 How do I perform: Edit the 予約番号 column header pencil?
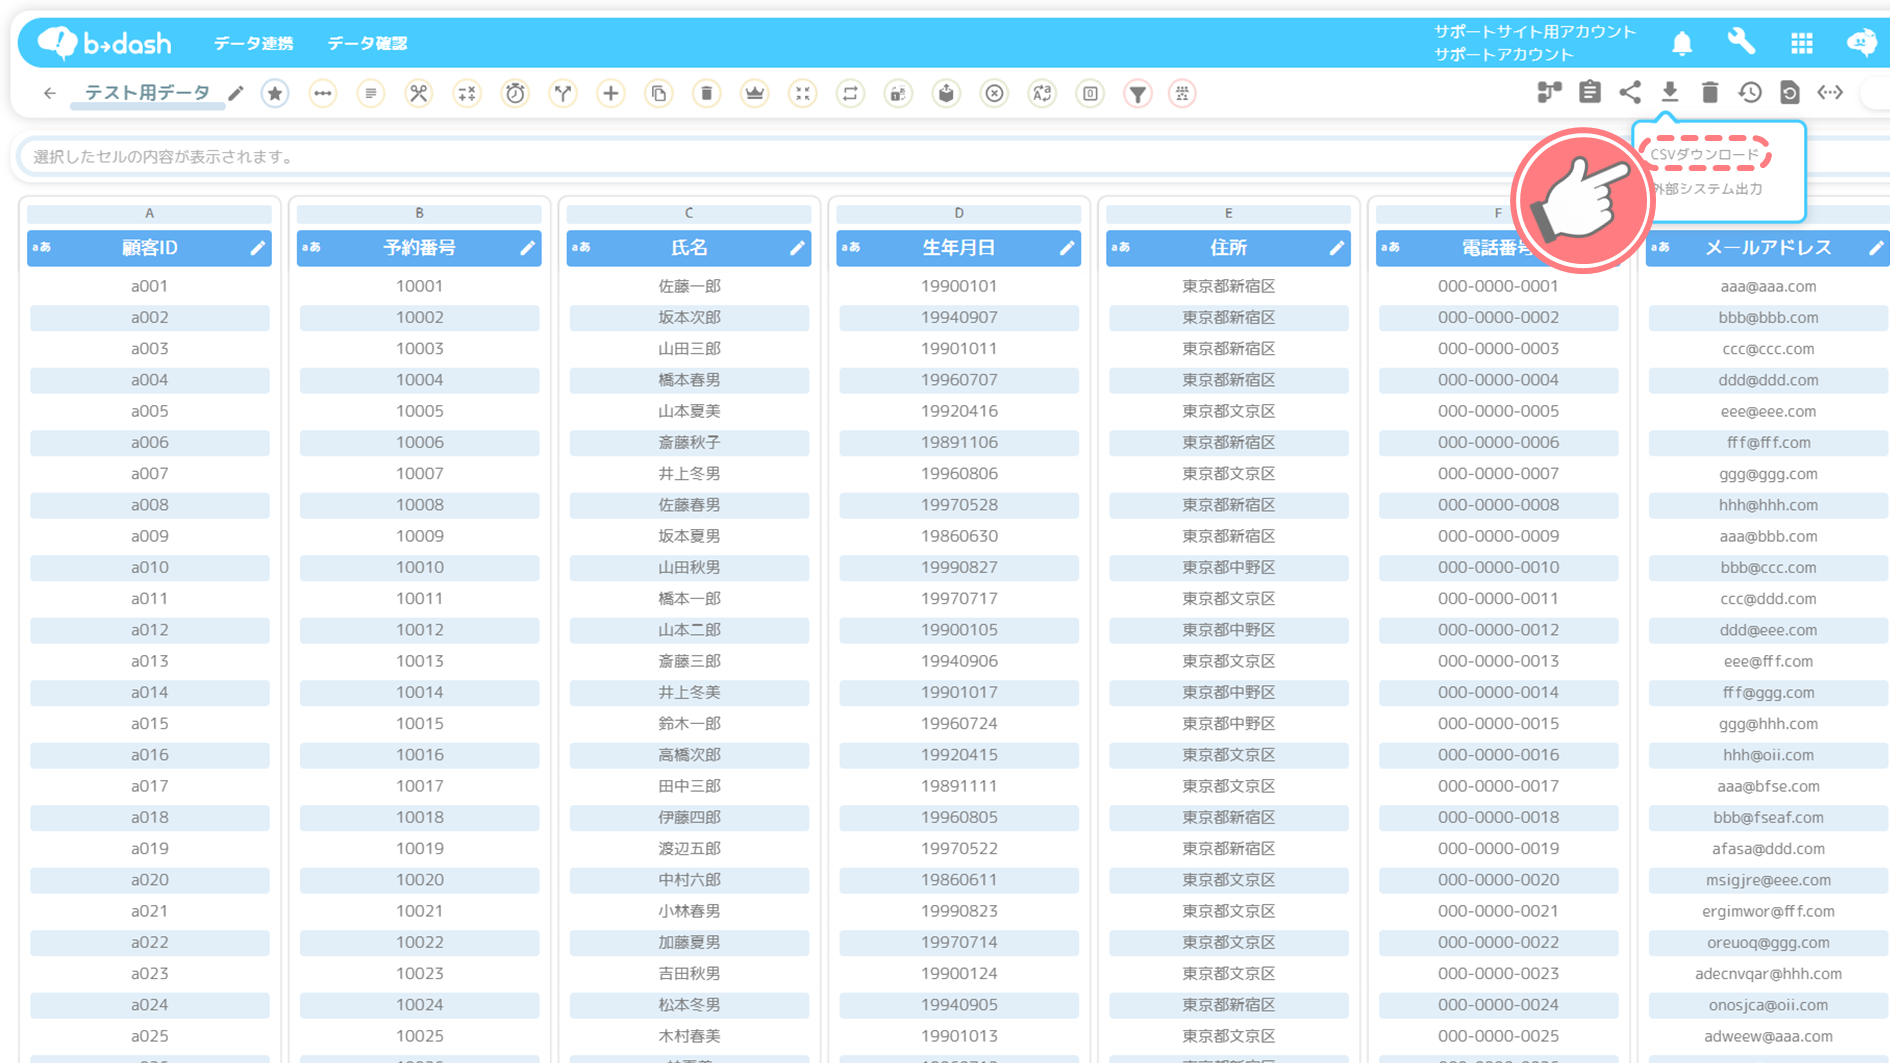(528, 248)
